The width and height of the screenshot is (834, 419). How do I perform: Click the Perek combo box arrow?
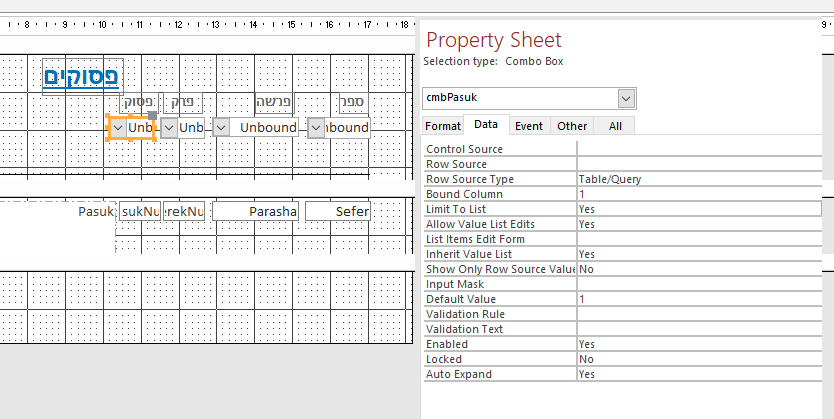pyautogui.click(x=169, y=128)
